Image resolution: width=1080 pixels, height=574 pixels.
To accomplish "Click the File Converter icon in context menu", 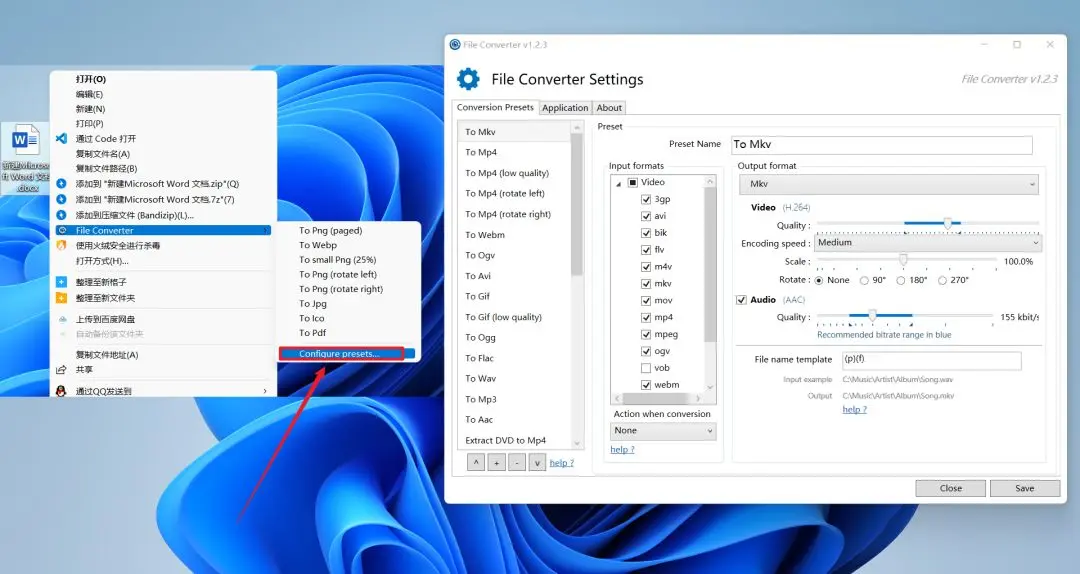I will (x=63, y=230).
